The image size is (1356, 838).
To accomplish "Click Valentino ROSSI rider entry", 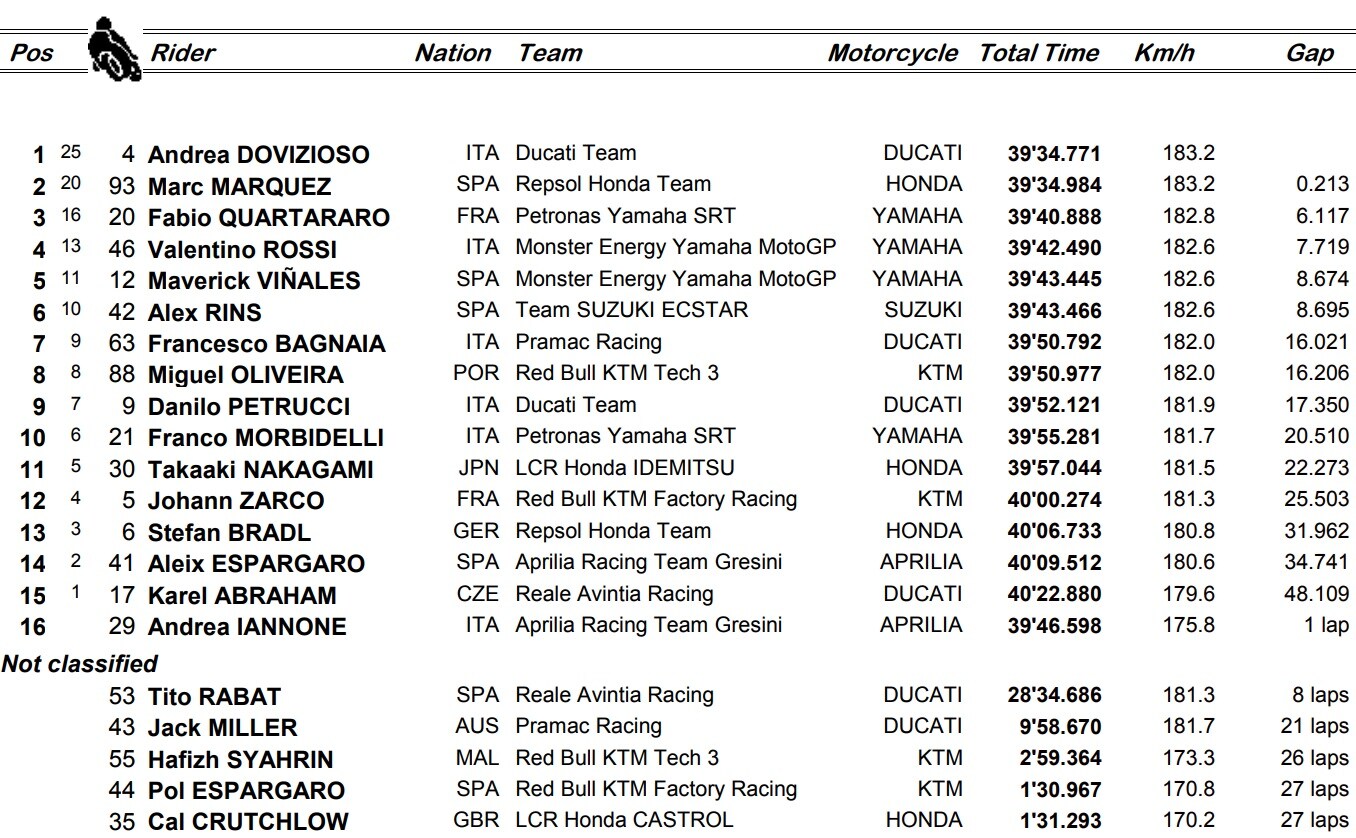I will [242, 250].
